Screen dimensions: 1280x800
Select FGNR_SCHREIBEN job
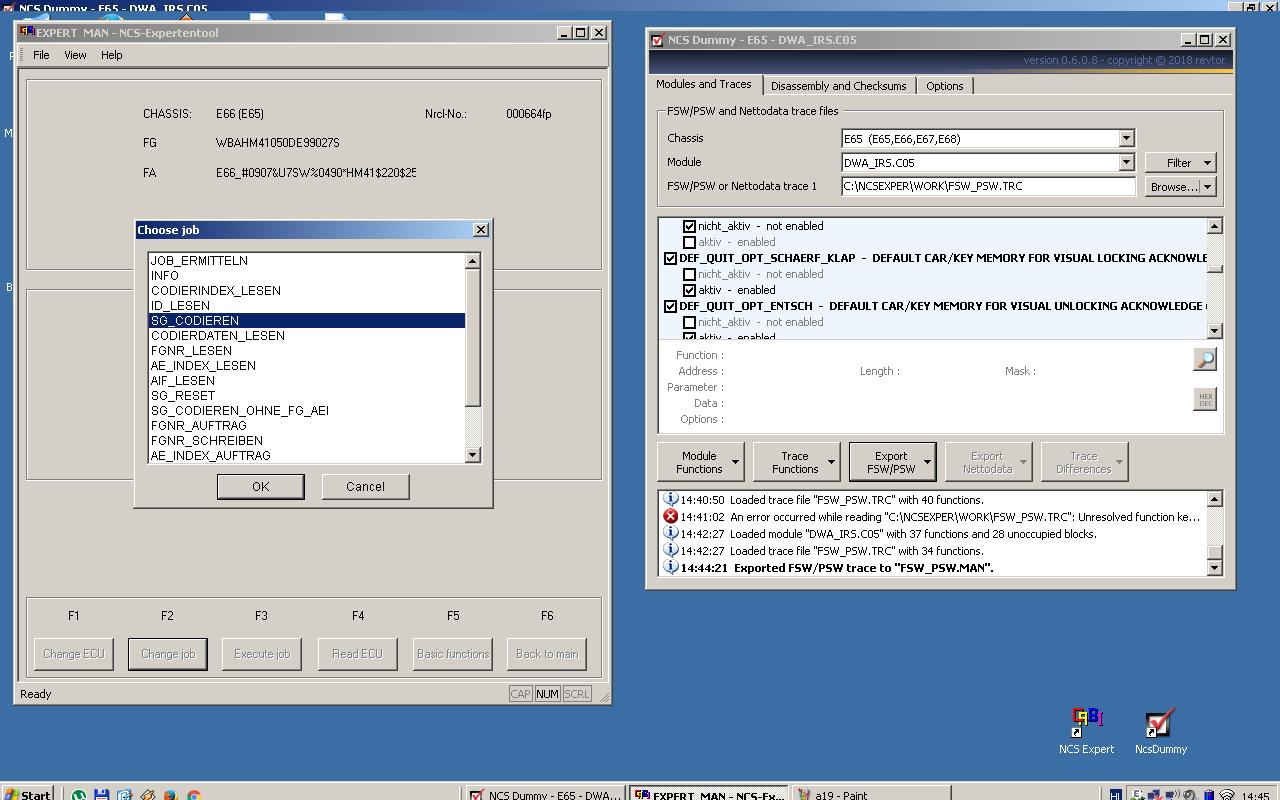click(307, 440)
